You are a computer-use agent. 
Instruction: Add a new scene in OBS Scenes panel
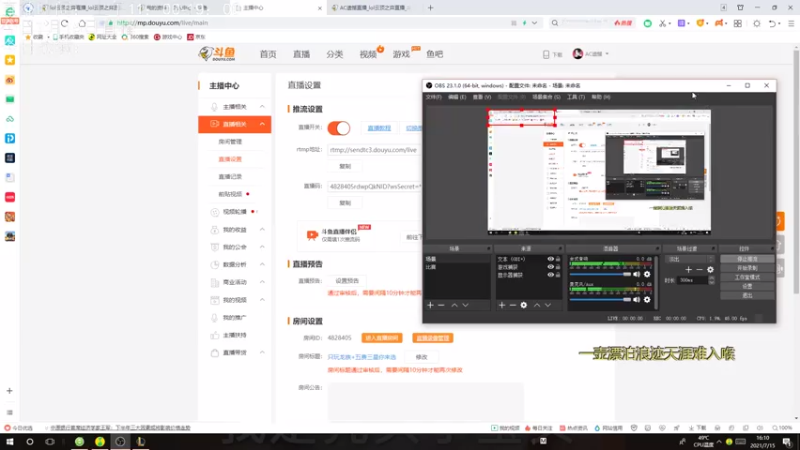[x=430, y=305]
